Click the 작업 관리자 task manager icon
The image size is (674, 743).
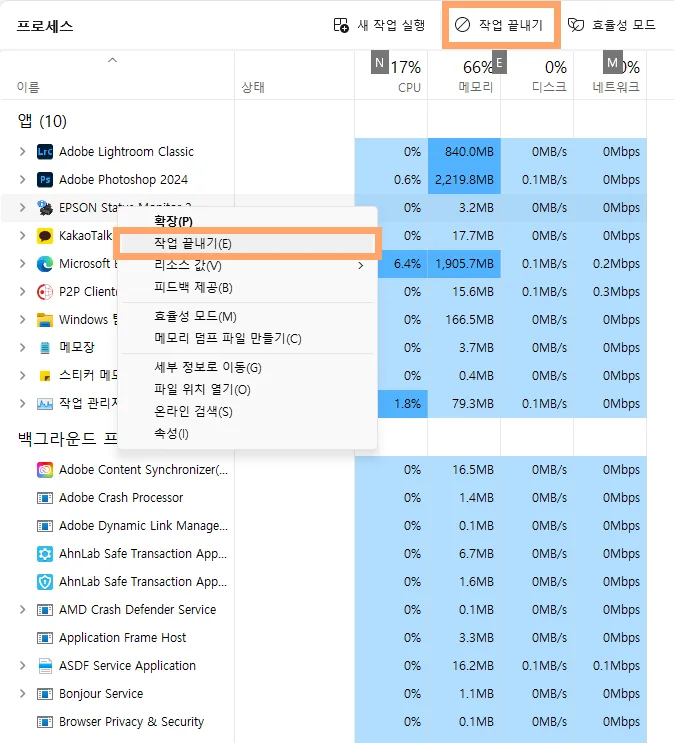click(45, 404)
